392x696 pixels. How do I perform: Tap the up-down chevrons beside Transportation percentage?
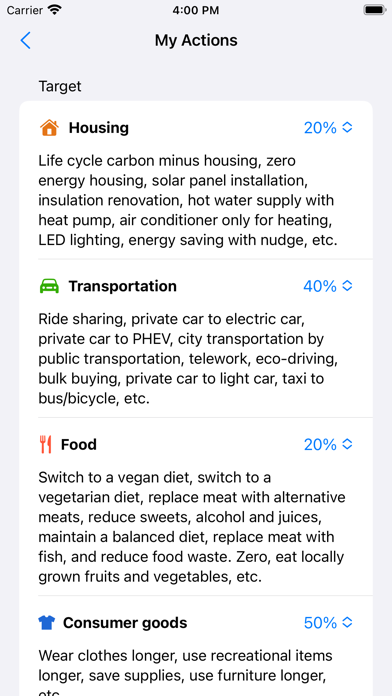(348, 286)
